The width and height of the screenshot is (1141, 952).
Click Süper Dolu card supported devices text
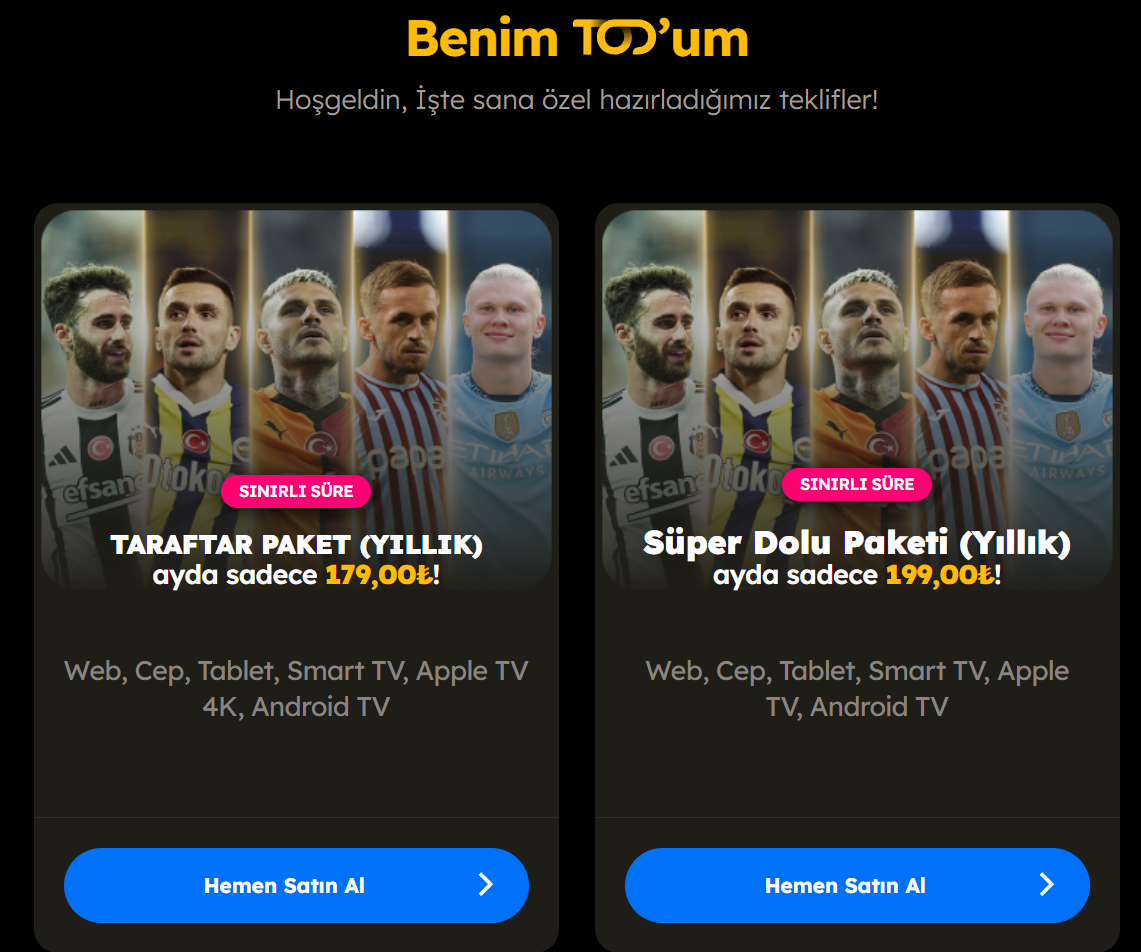857,689
